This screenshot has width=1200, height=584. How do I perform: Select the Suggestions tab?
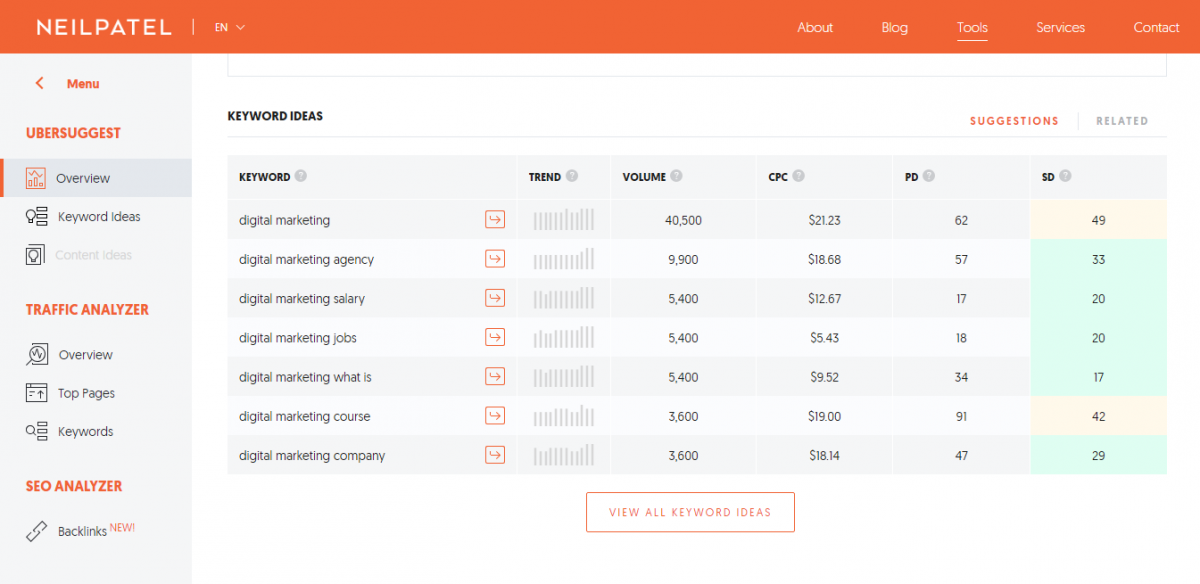(x=1014, y=121)
